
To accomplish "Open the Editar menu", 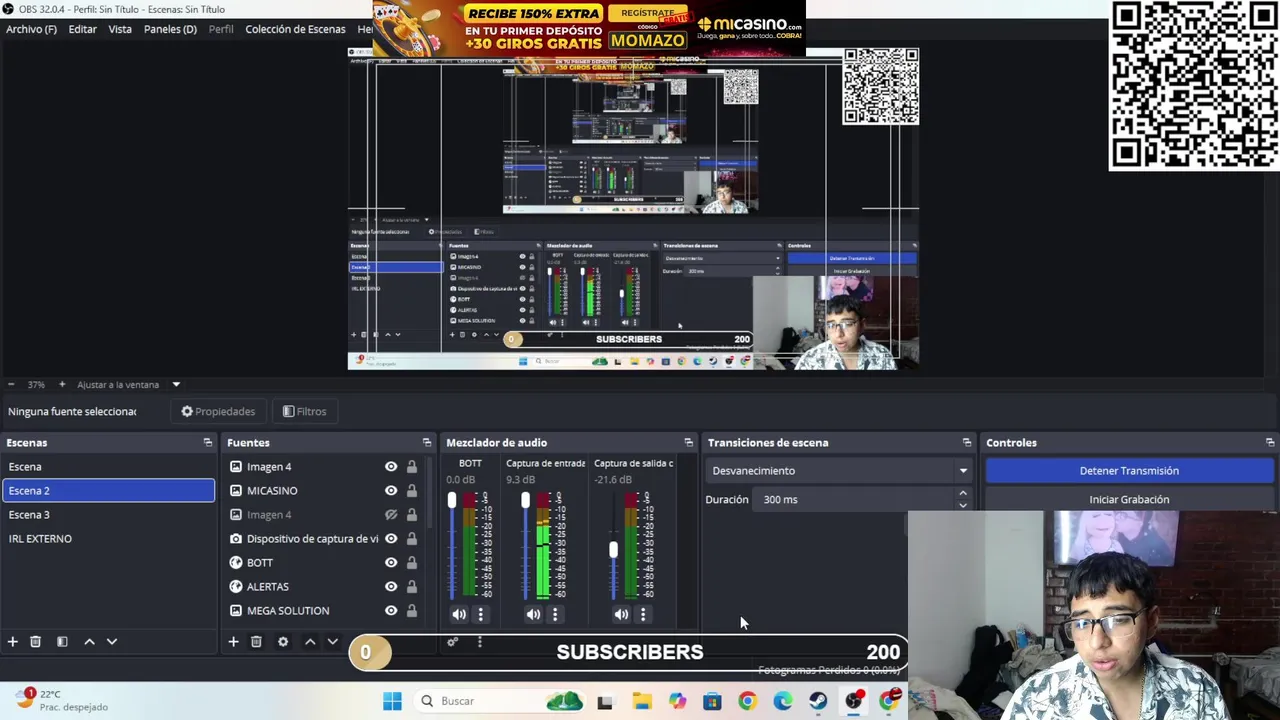I will [x=83, y=29].
